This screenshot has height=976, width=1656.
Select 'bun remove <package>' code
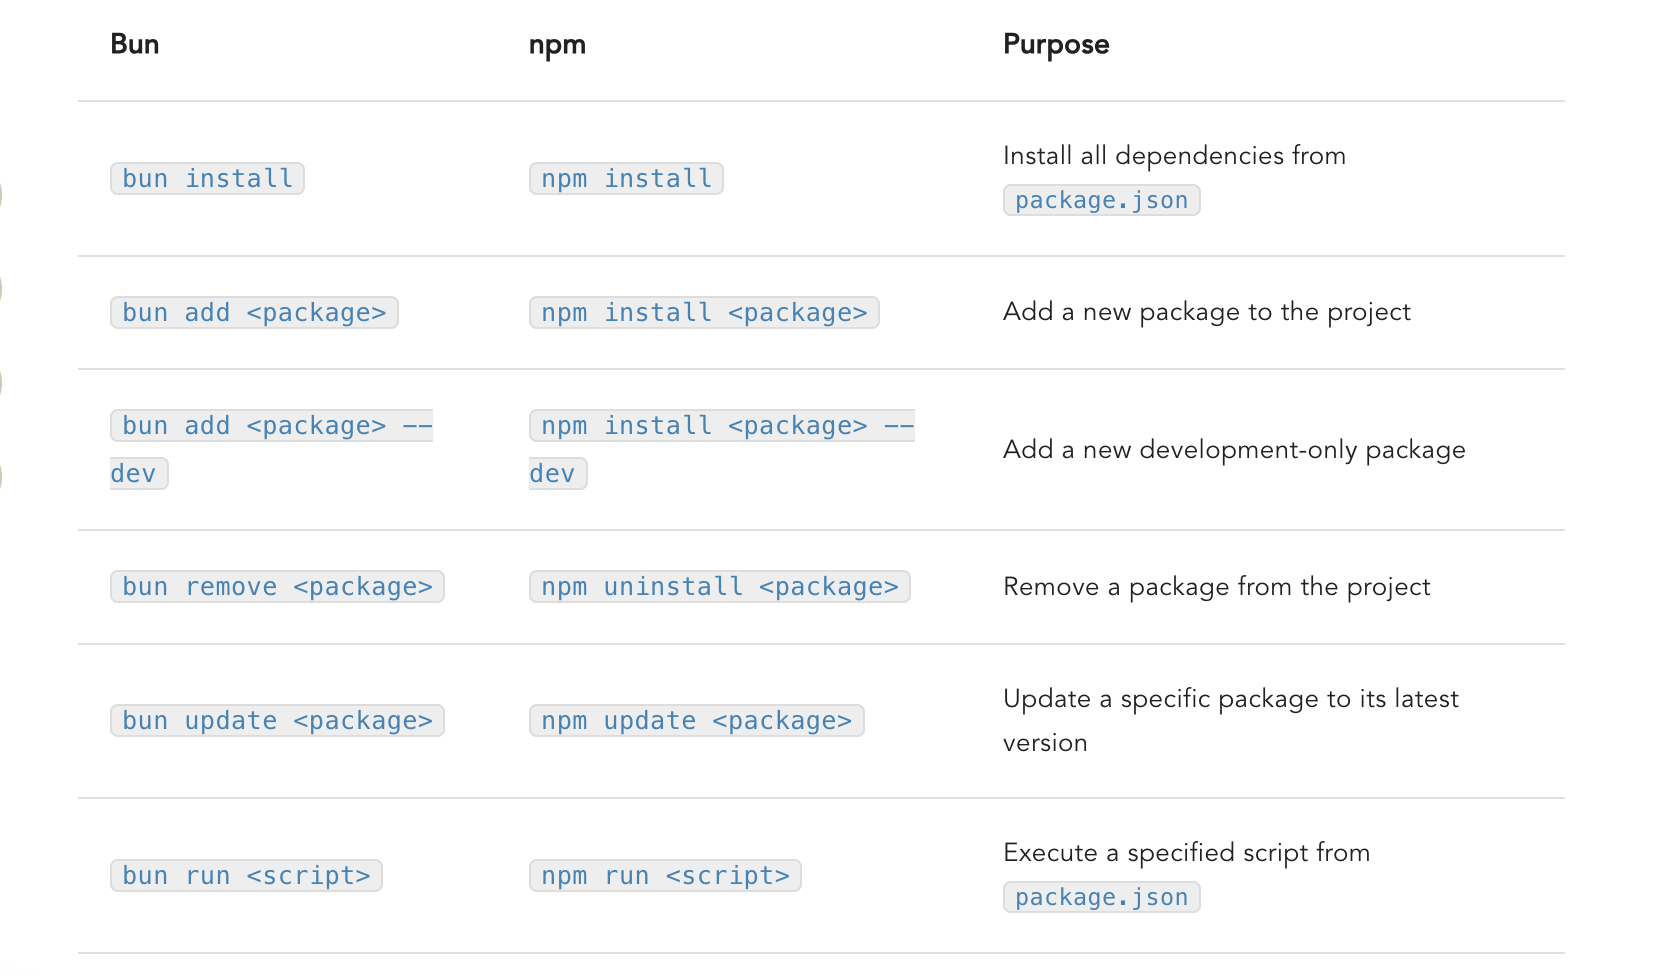(x=277, y=587)
